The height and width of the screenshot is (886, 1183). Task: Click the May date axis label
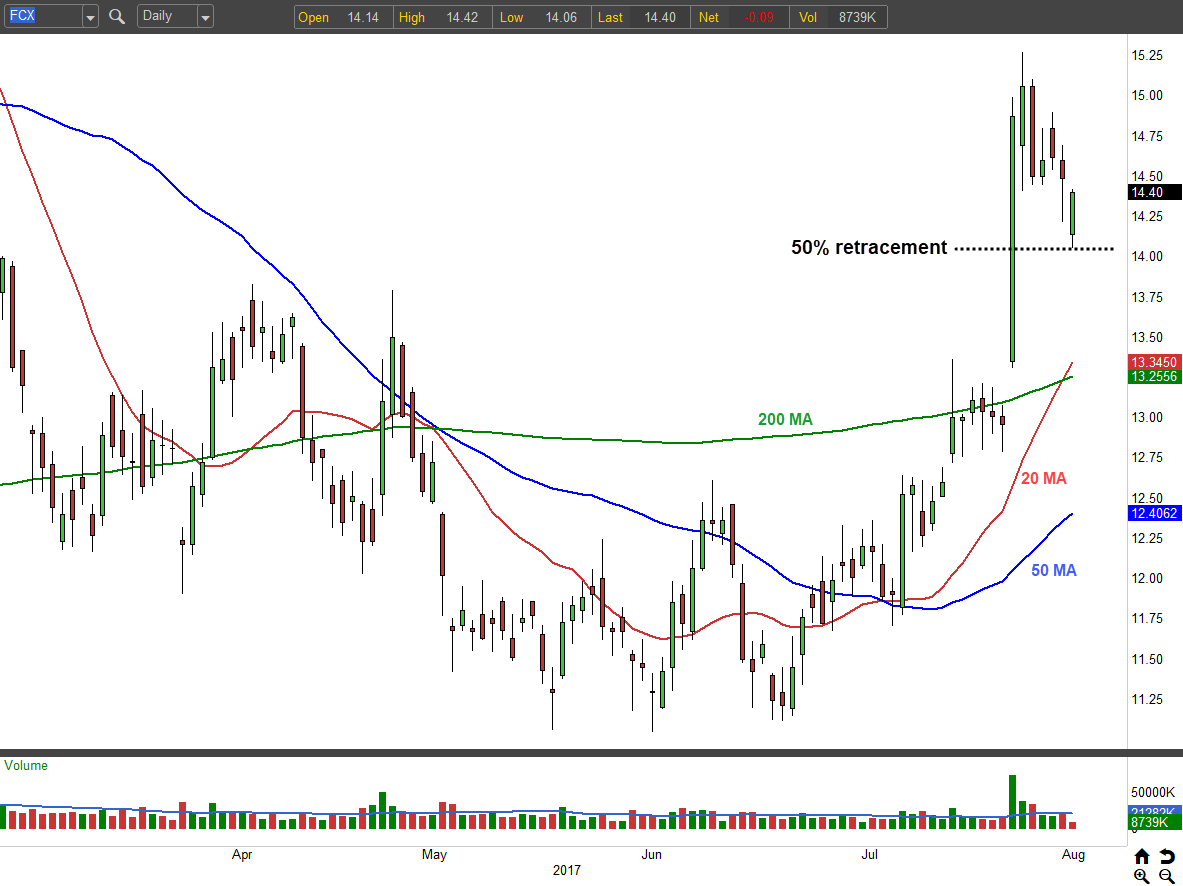(434, 854)
